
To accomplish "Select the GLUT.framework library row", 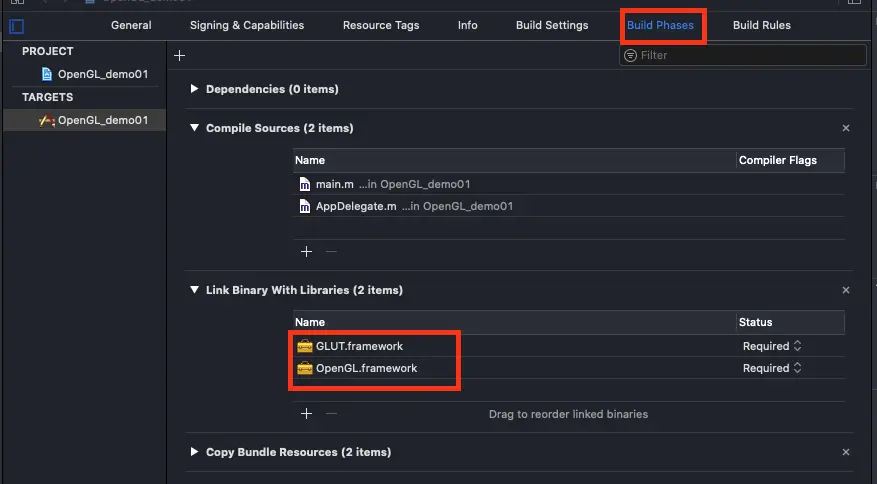I will point(569,346).
